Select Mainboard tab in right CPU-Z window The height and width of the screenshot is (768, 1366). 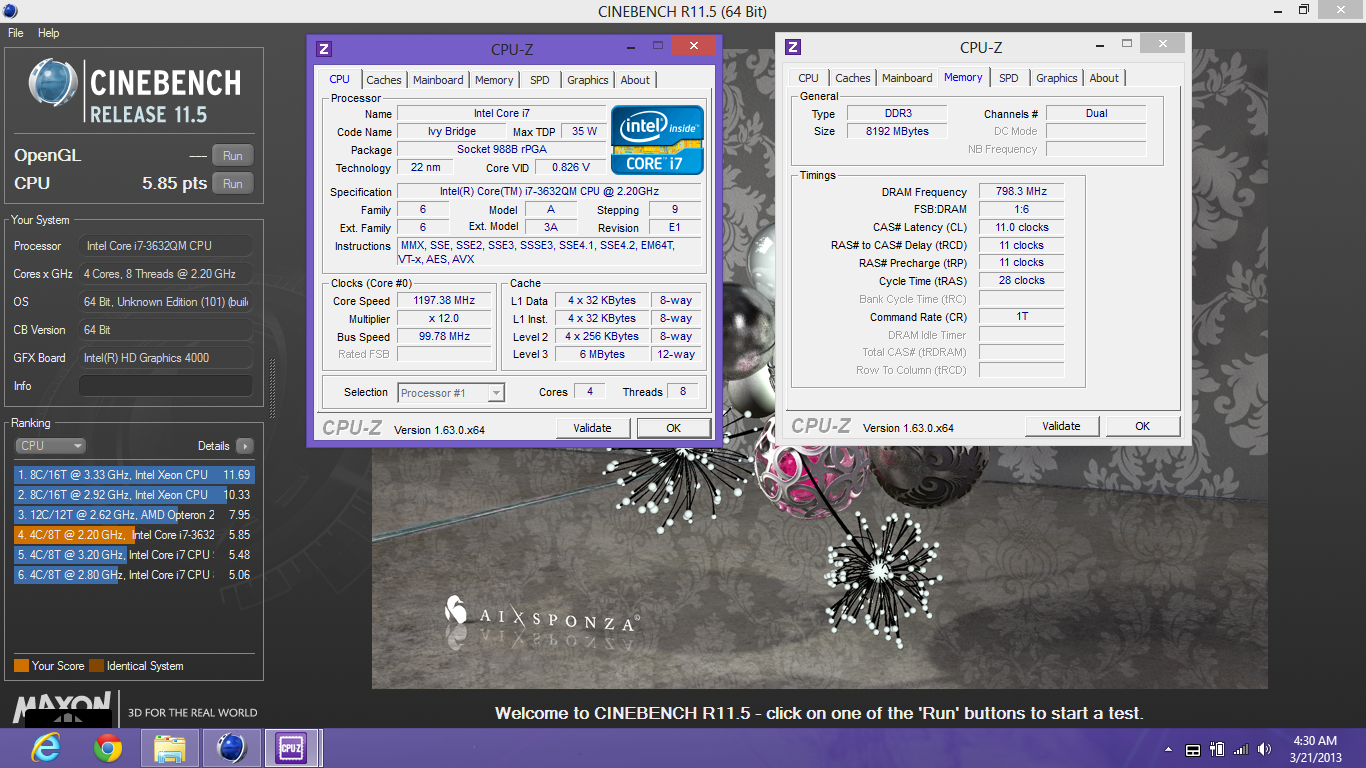[907, 78]
